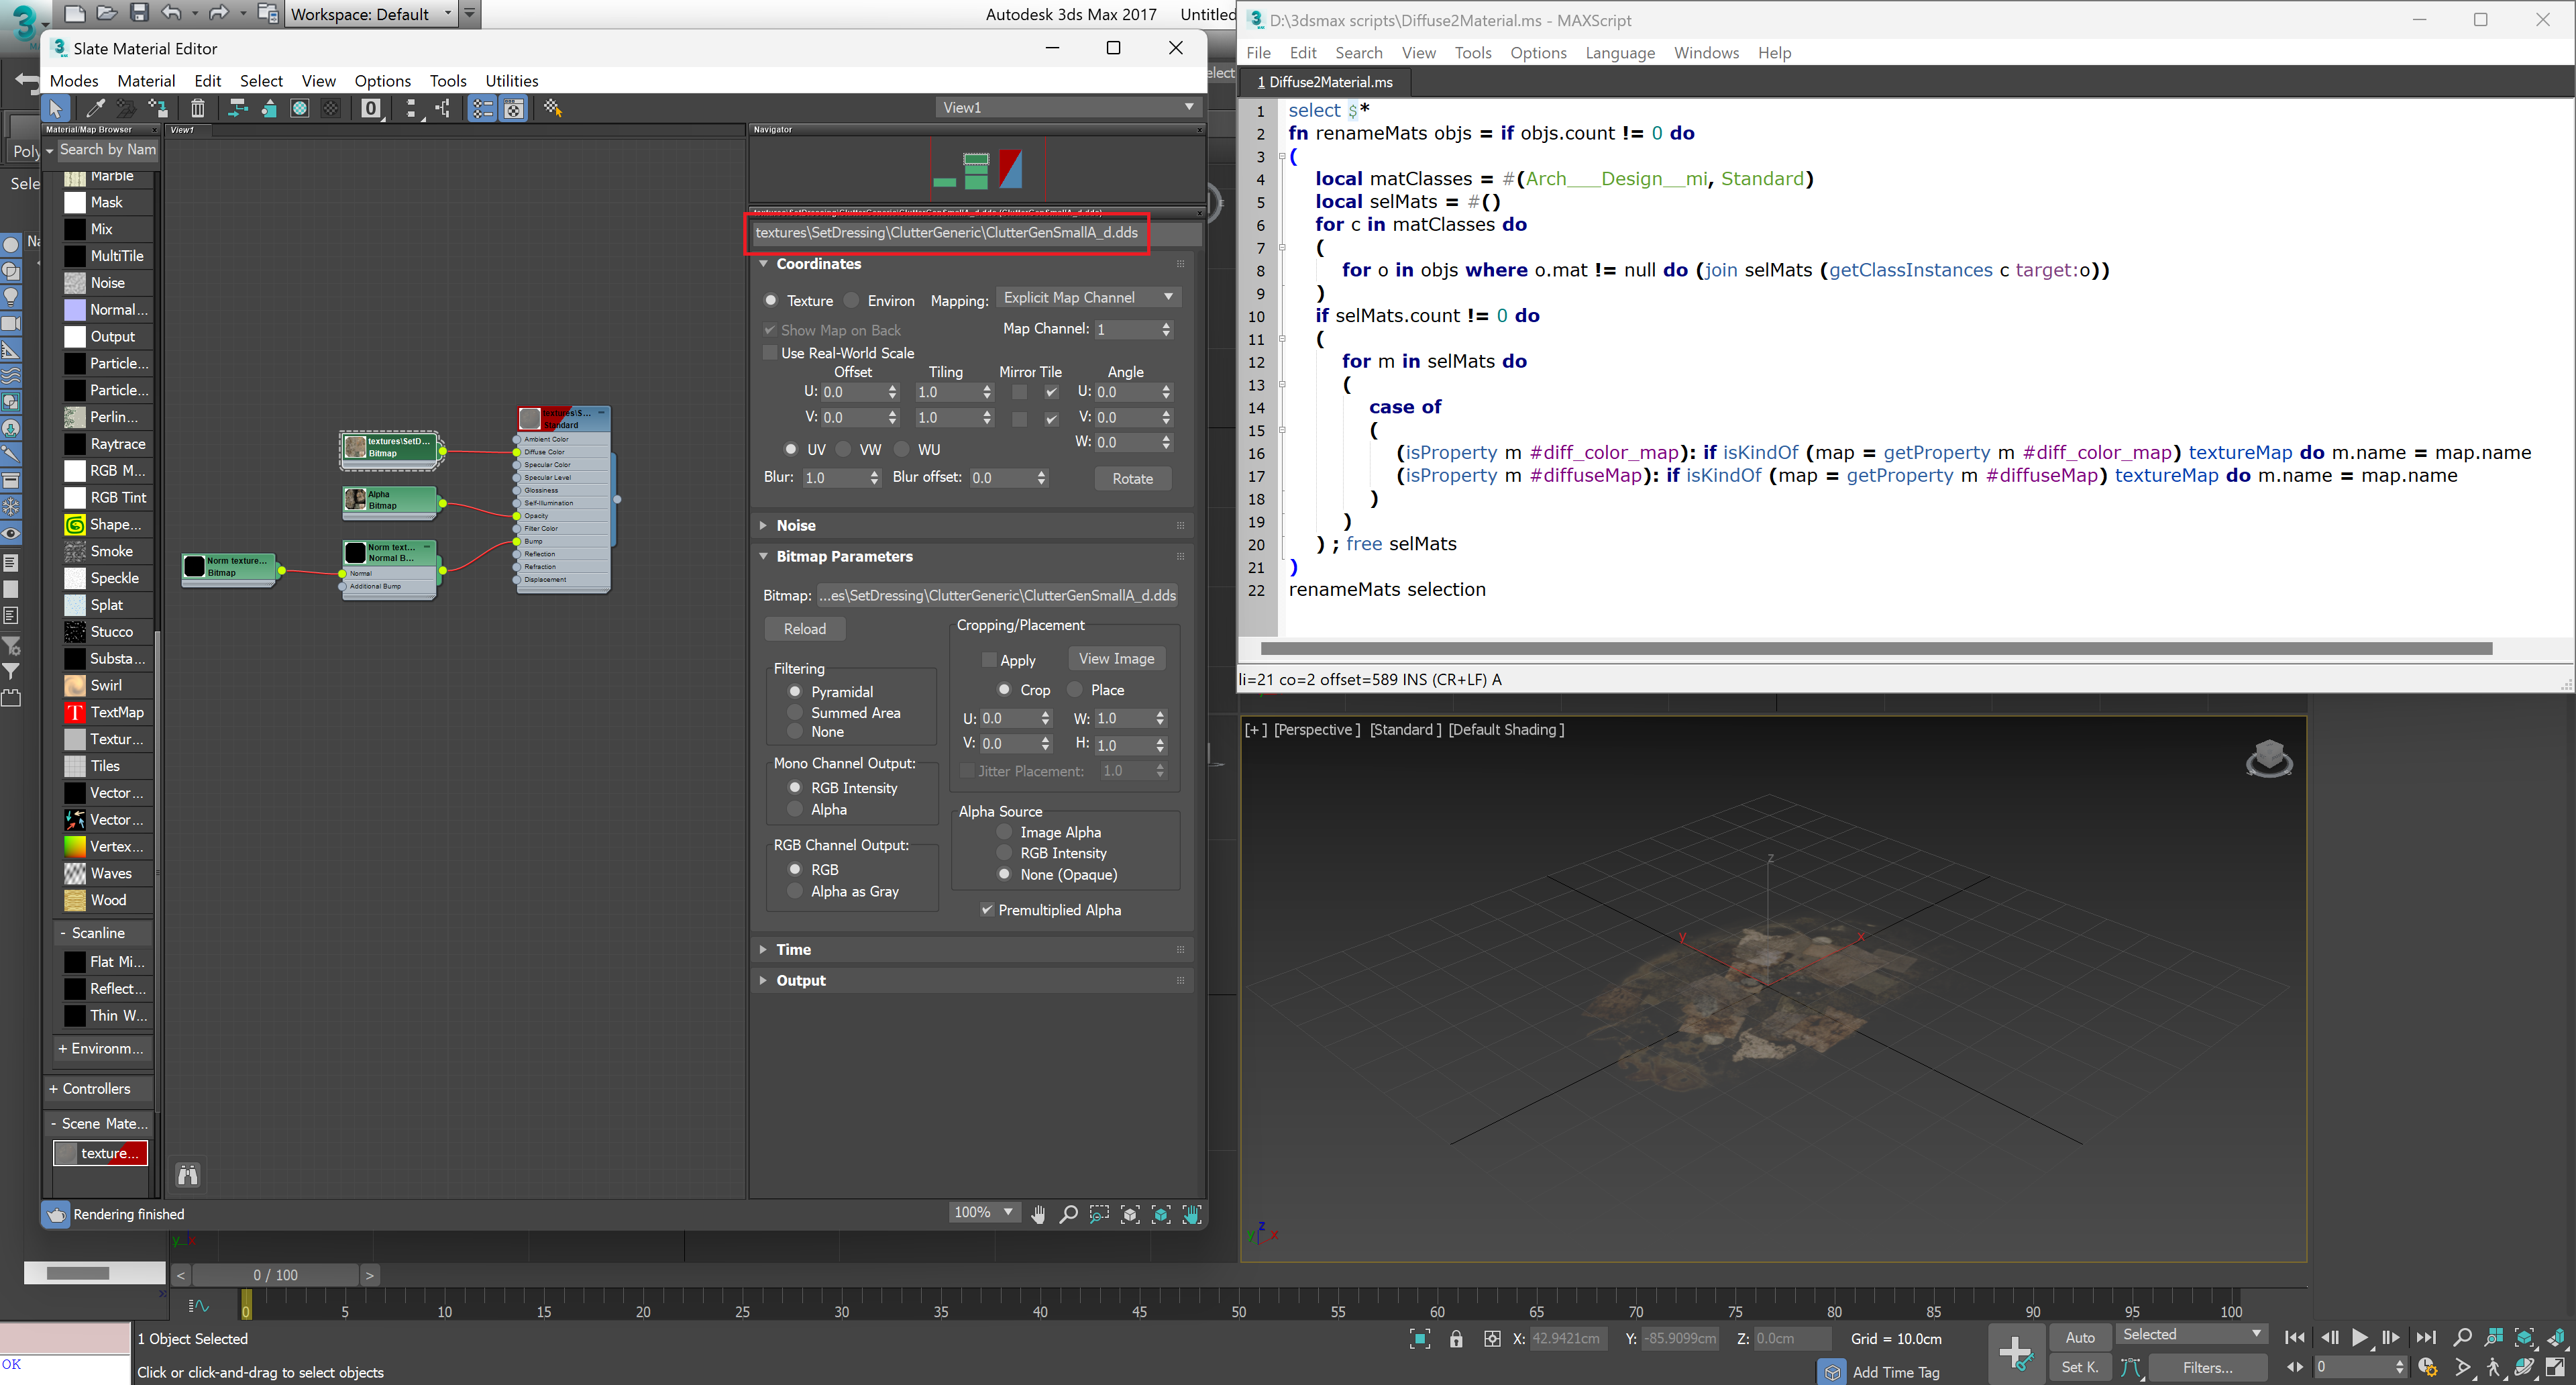Click the Reload button for the bitmap

point(805,628)
